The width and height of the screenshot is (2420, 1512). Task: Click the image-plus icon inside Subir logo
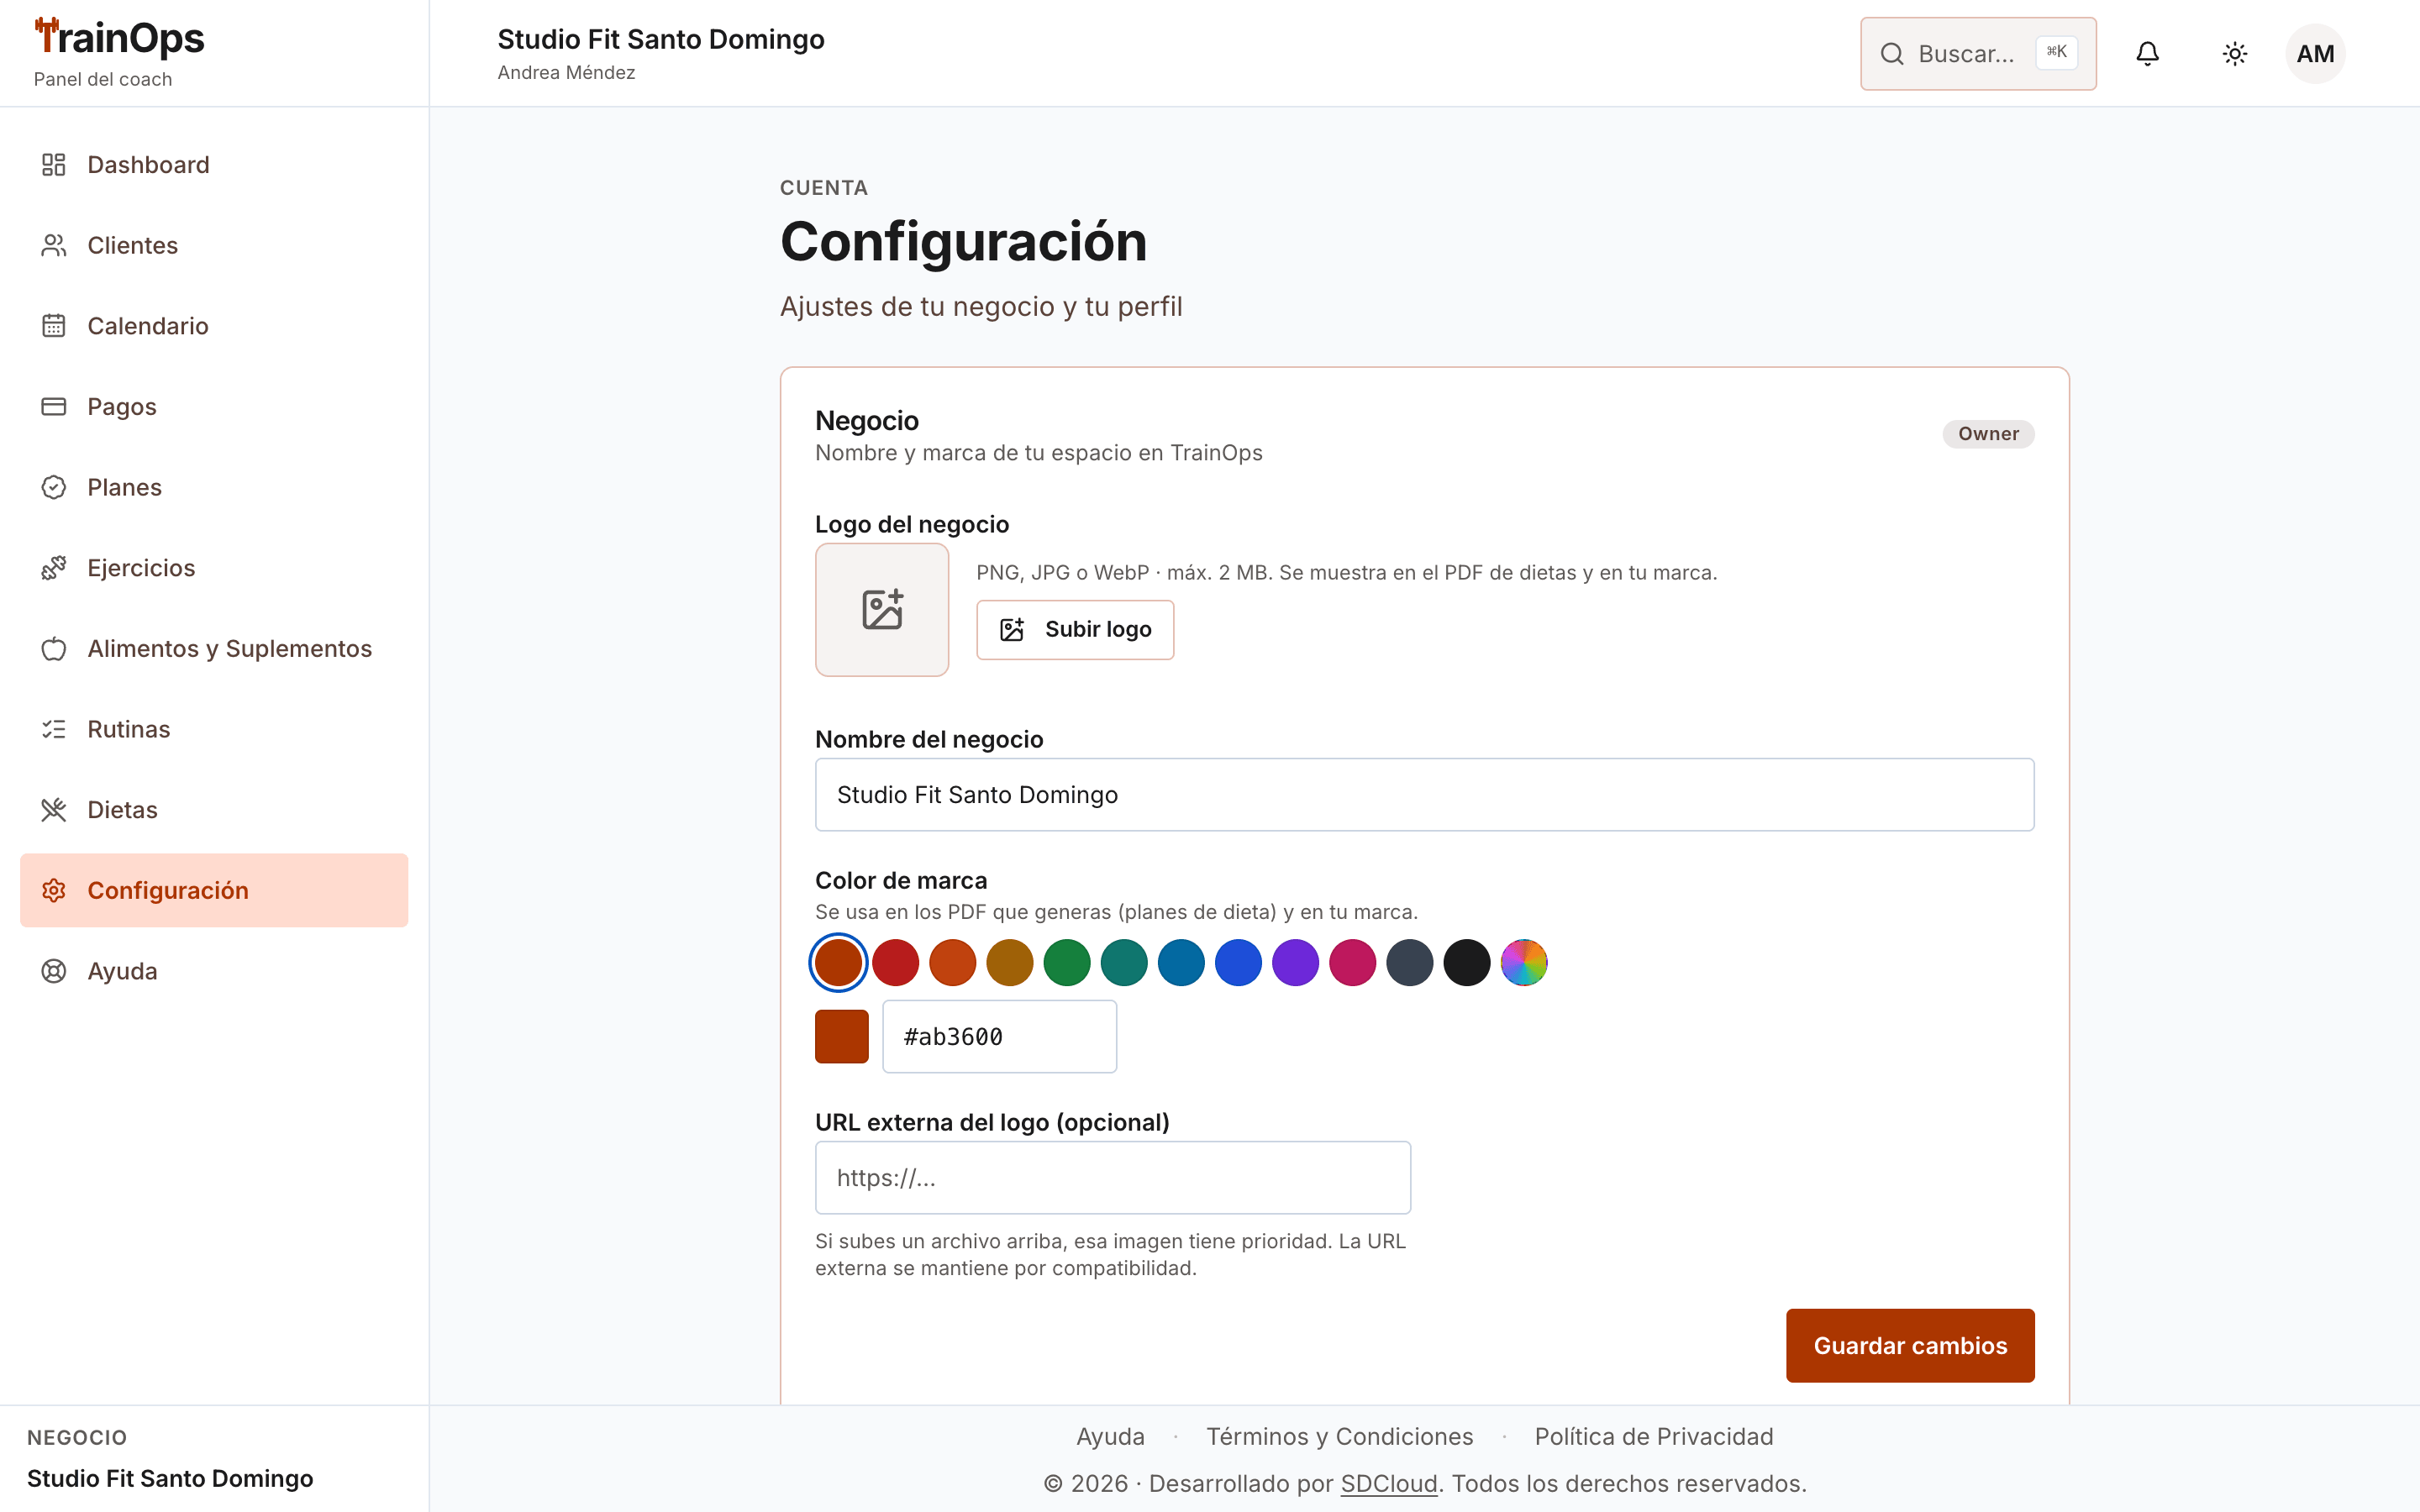(1012, 629)
